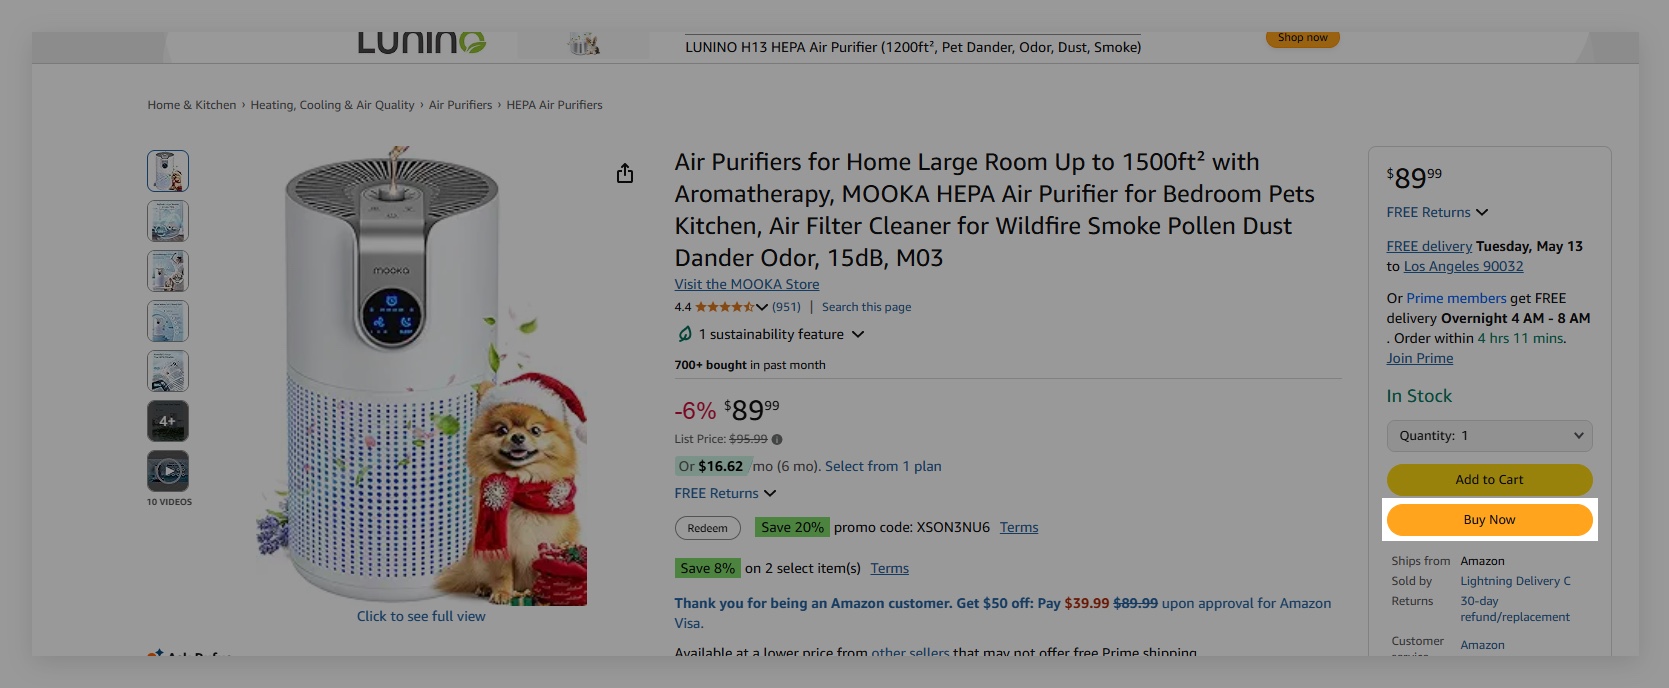The image size is (1669, 688).
Task: Expand the rating breakdown arrow next to 4.4
Action: pos(762,307)
